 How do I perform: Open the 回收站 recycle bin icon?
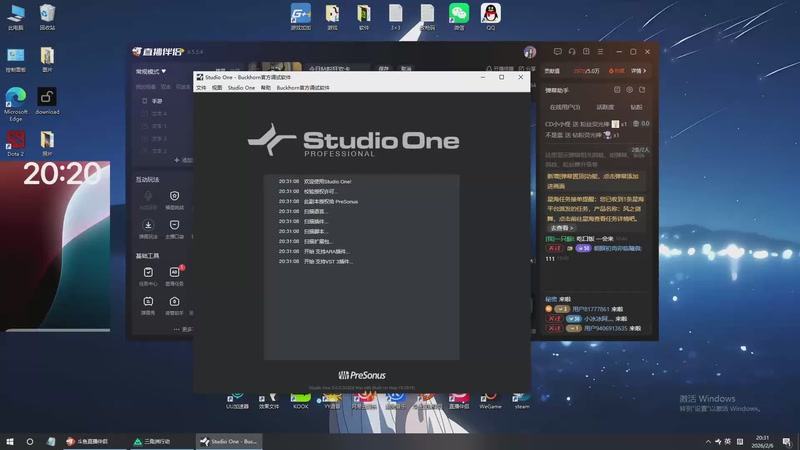[47, 16]
